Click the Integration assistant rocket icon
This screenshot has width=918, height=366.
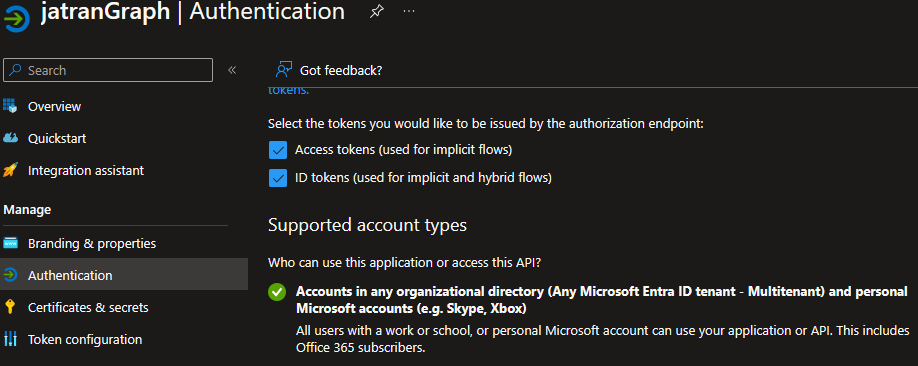(11, 170)
